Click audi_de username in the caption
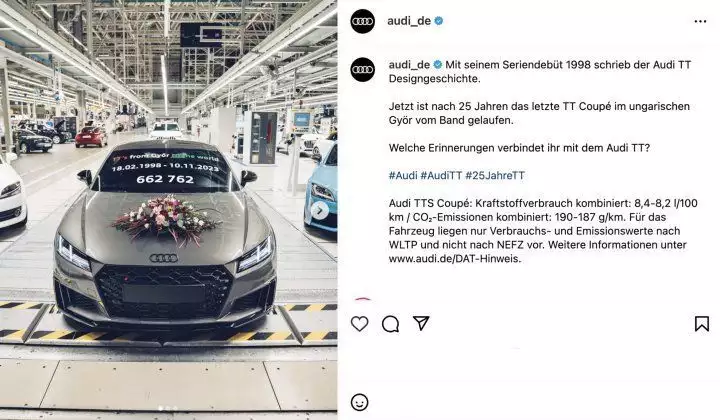This screenshot has height=420, width=720. coord(409,65)
